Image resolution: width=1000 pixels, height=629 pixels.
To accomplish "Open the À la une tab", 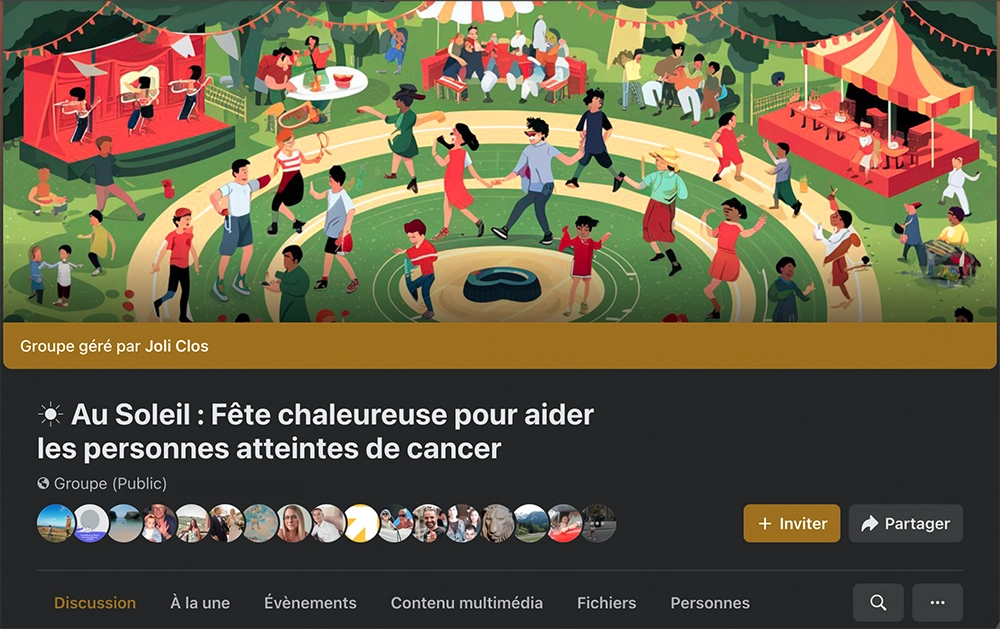I will (200, 603).
